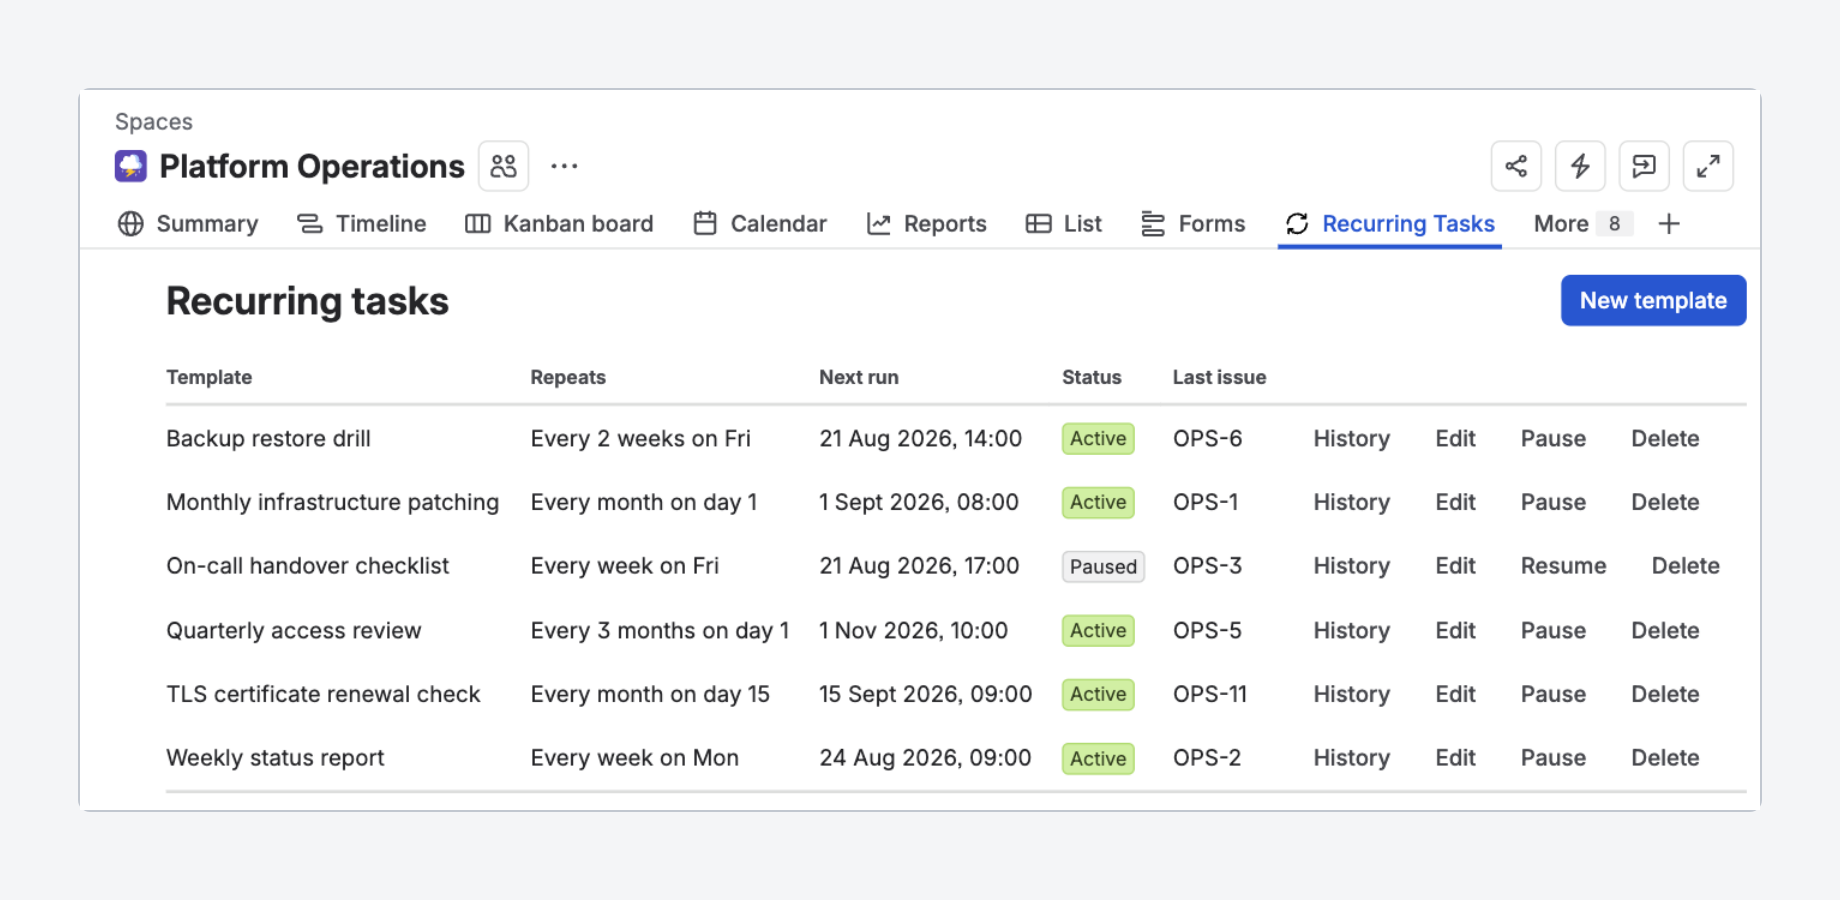The image size is (1840, 900).
Task: Open the Forms tab
Action: coord(1194,224)
